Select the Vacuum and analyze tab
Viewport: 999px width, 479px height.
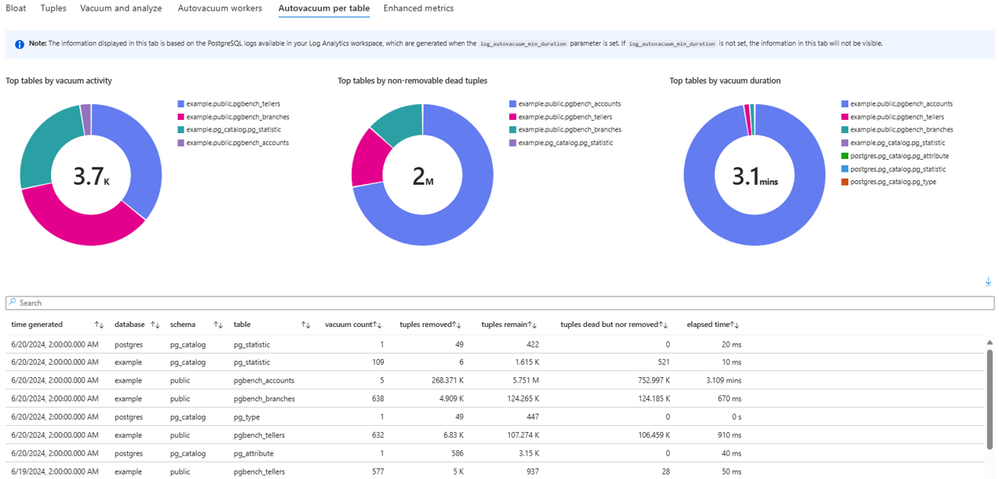[121, 8]
